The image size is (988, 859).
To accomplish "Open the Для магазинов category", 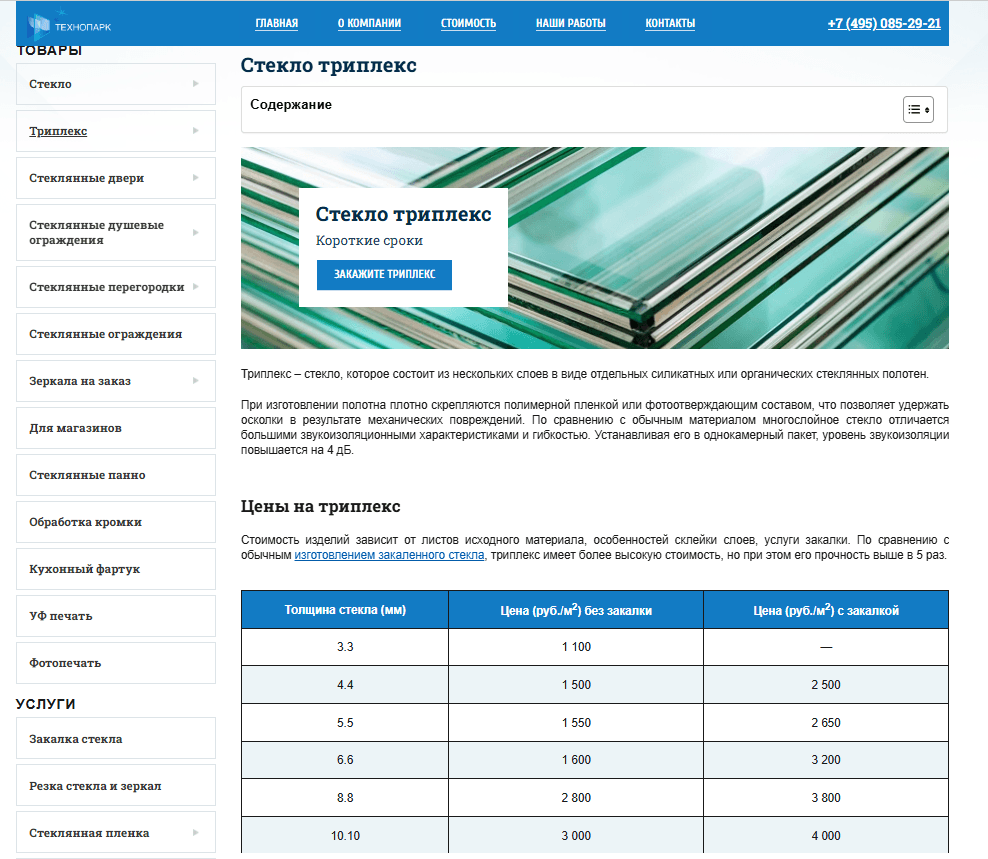I will [116, 428].
